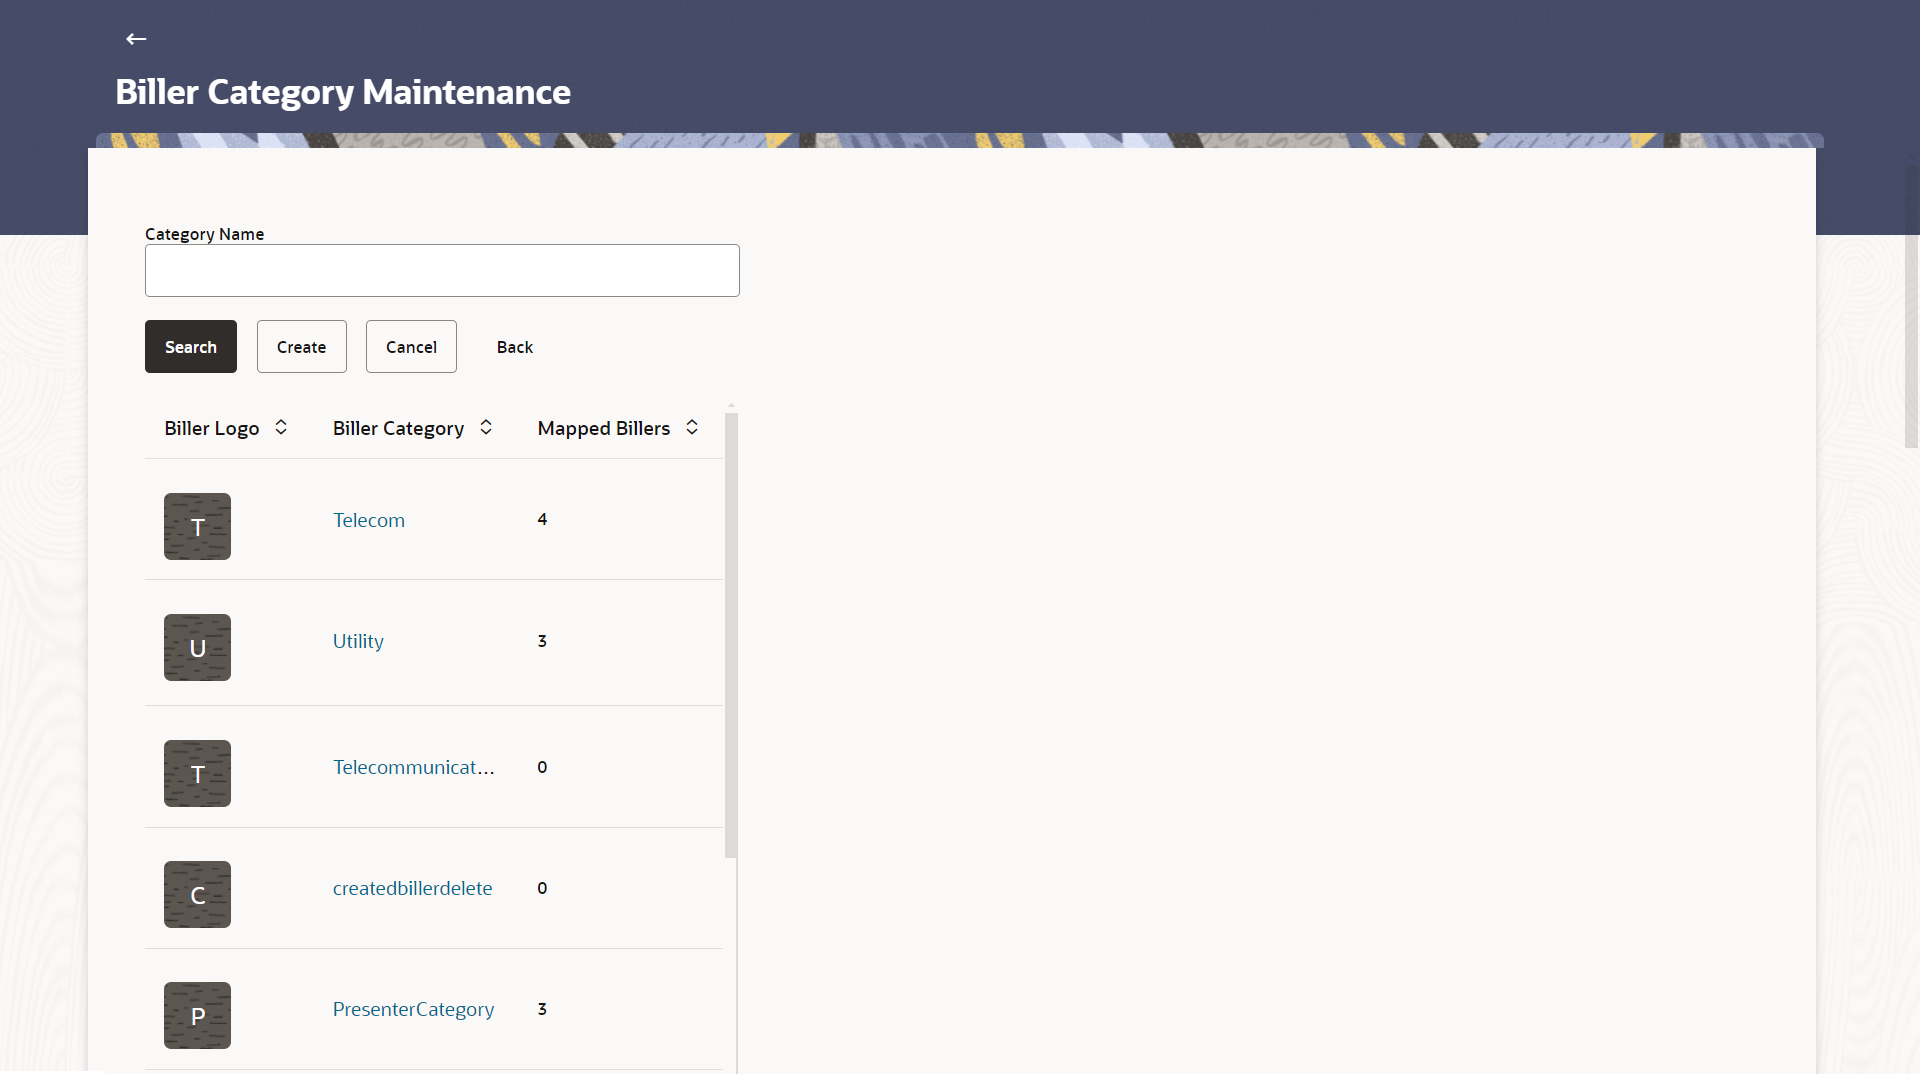Open the Telecommunicat… category link
This screenshot has width=1920, height=1074.
click(x=414, y=767)
